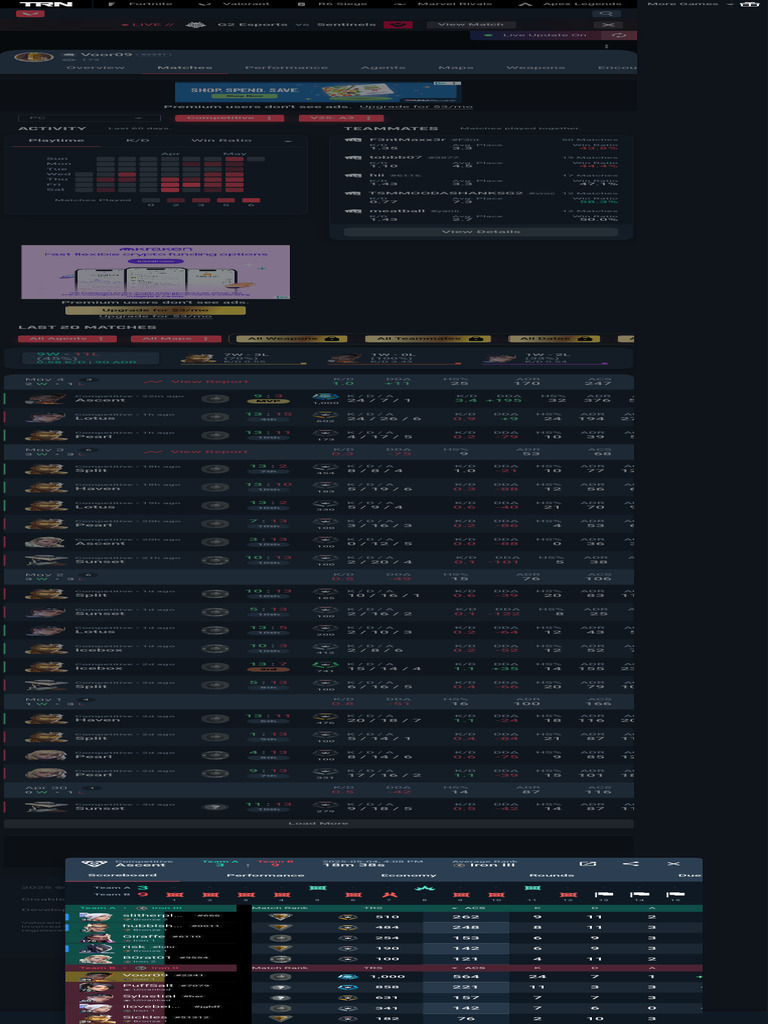Refresh using the icon beside Live Update On
The height and width of the screenshot is (1024, 768).
coord(618,35)
